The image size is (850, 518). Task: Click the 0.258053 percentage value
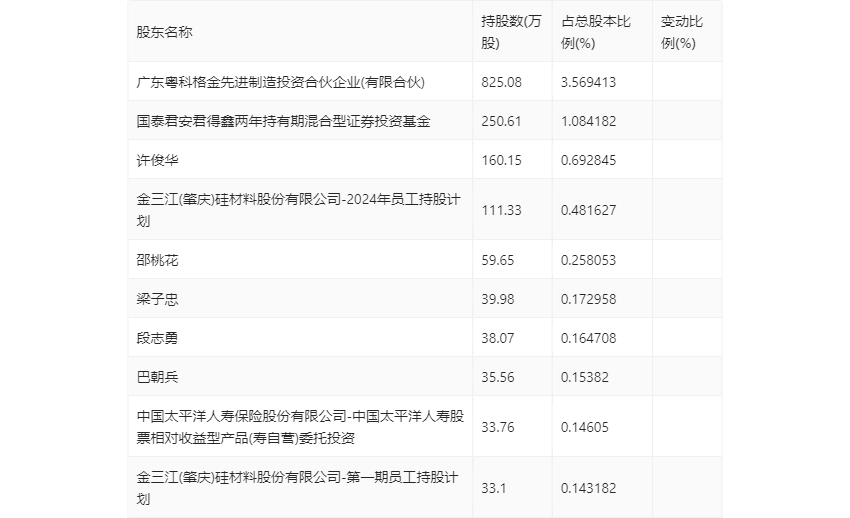588,260
